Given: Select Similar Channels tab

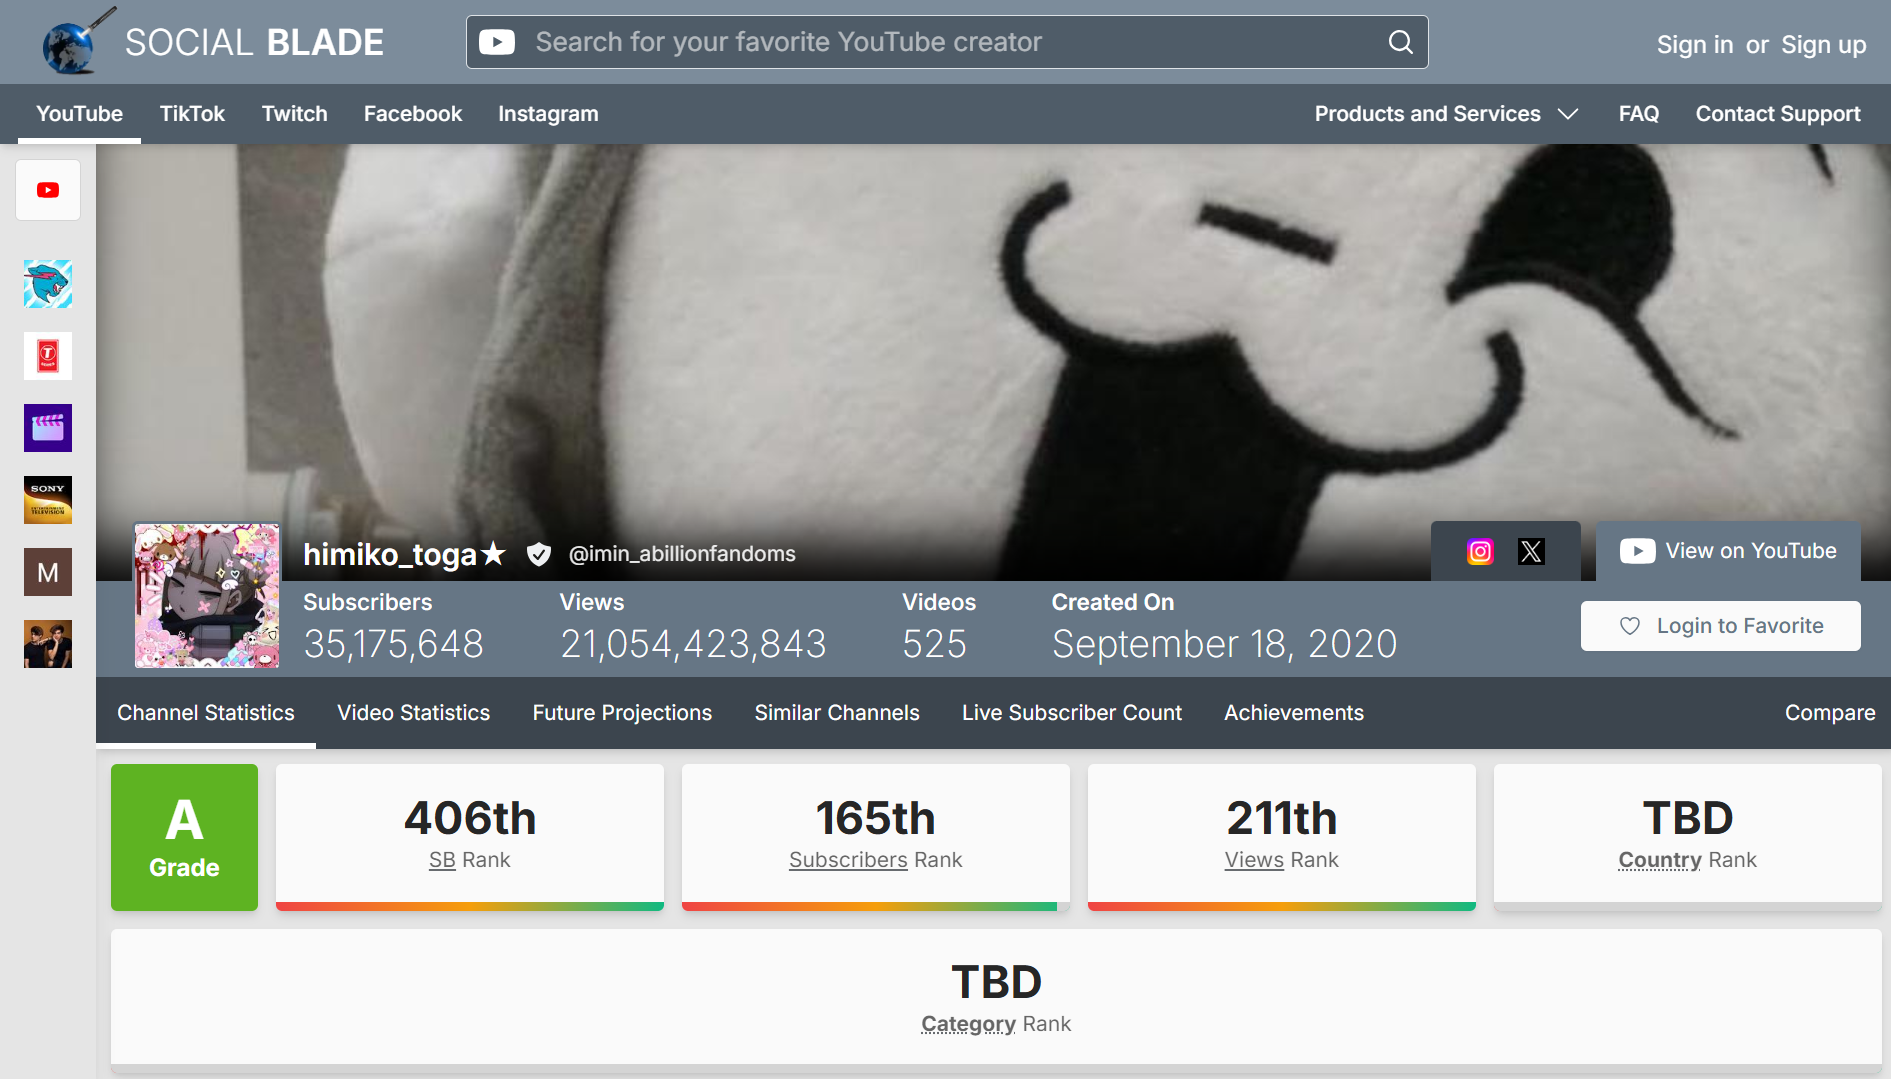Looking at the screenshot, I should tap(837, 713).
